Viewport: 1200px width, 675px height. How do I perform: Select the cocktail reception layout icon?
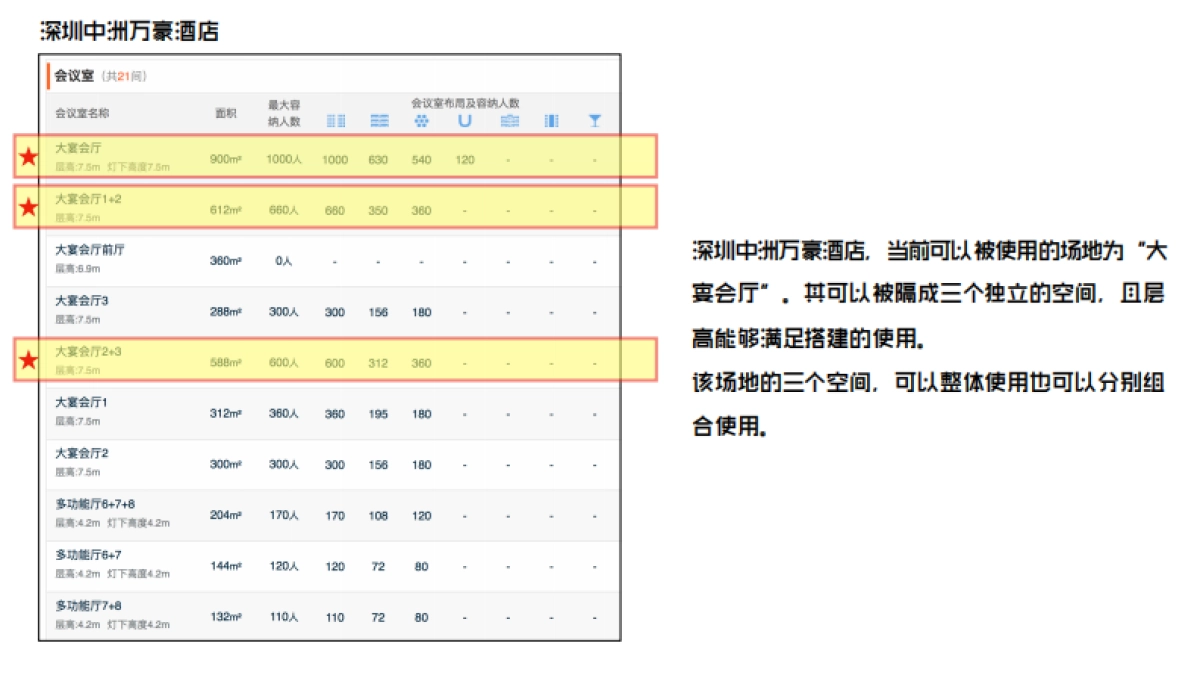pos(594,120)
